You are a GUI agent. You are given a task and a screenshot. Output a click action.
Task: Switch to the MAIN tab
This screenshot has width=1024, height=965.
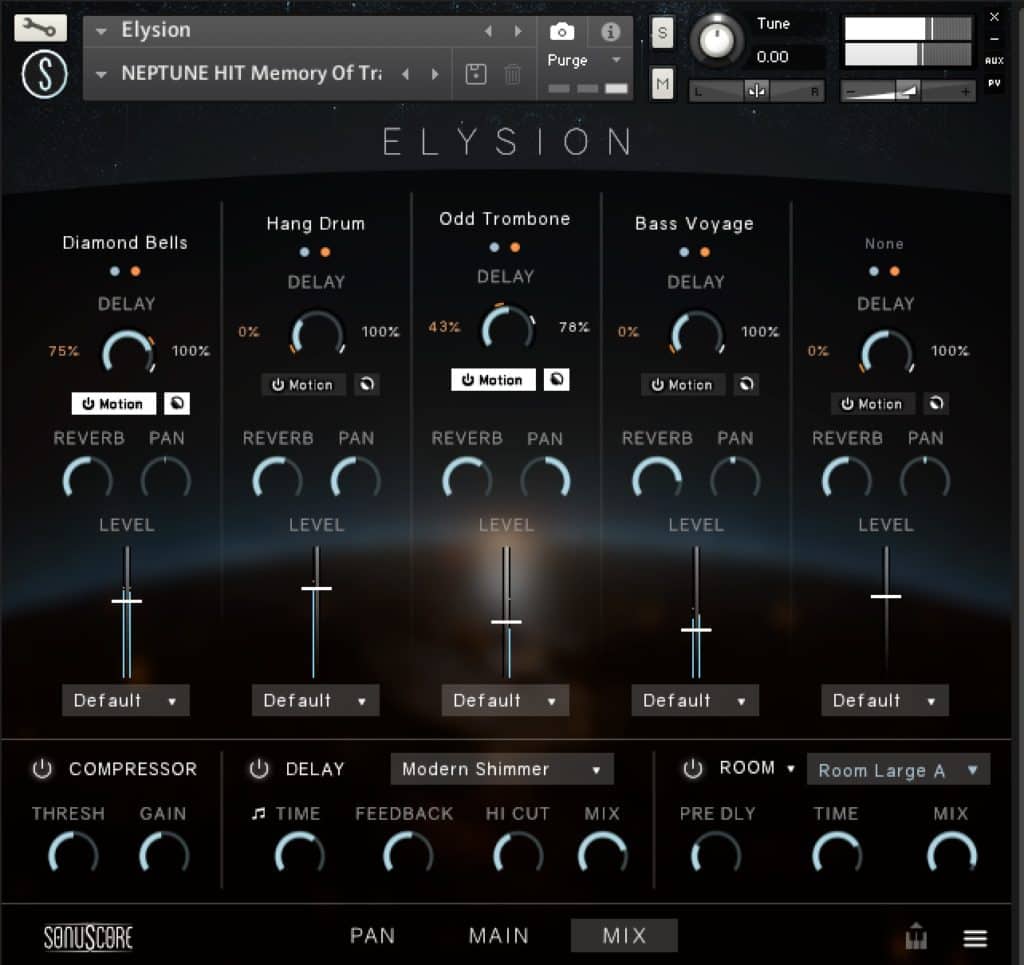(x=499, y=936)
